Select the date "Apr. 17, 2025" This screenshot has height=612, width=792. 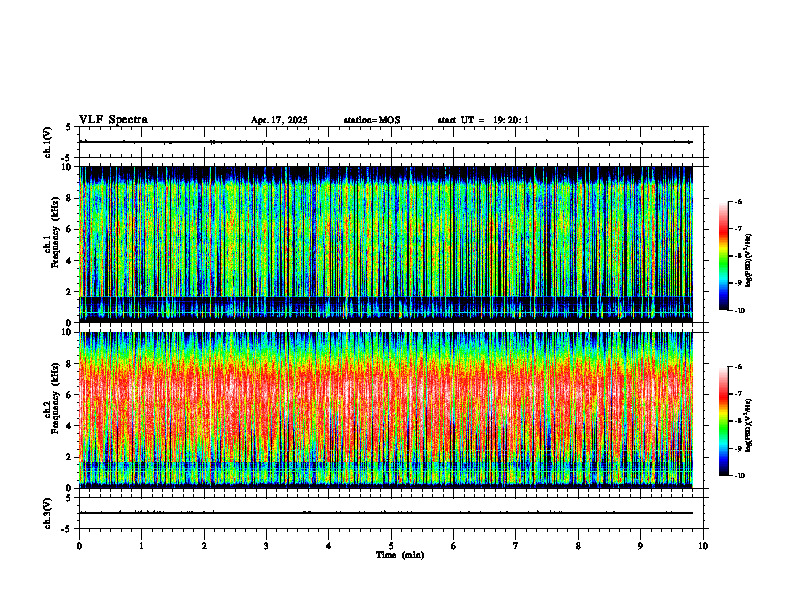[x=279, y=120]
